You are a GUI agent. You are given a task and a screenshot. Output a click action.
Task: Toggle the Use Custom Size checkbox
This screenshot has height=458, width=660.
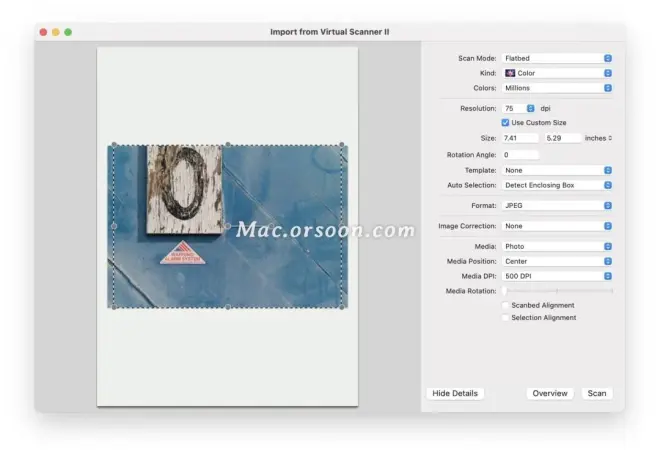pyautogui.click(x=506, y=122)
